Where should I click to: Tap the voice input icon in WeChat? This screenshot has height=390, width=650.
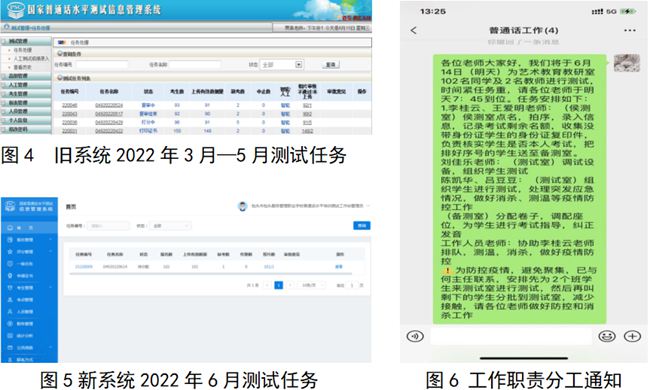point(415,336)
